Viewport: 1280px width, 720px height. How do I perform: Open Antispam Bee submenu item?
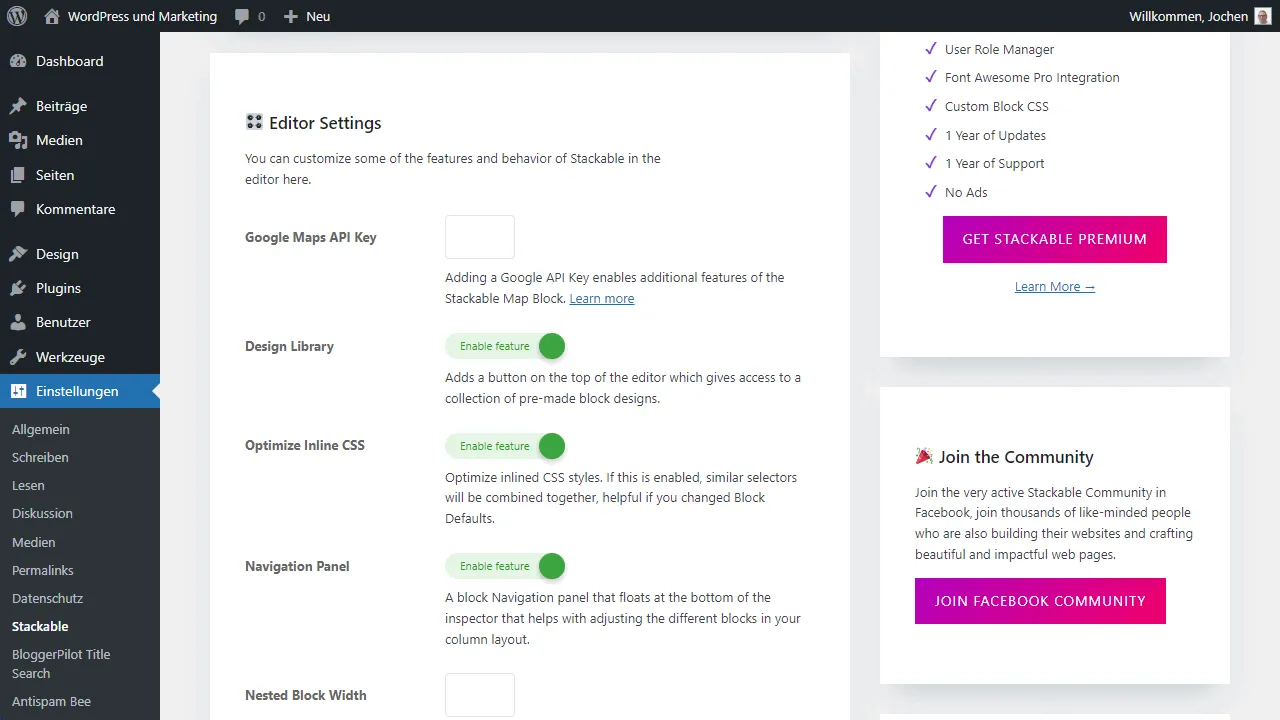coord(51,701)
